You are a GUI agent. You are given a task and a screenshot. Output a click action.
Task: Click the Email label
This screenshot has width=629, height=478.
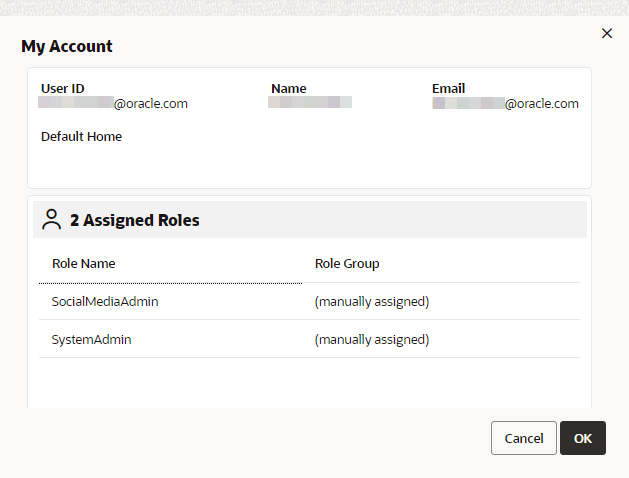pyautogui.click(x=448, y=88)
